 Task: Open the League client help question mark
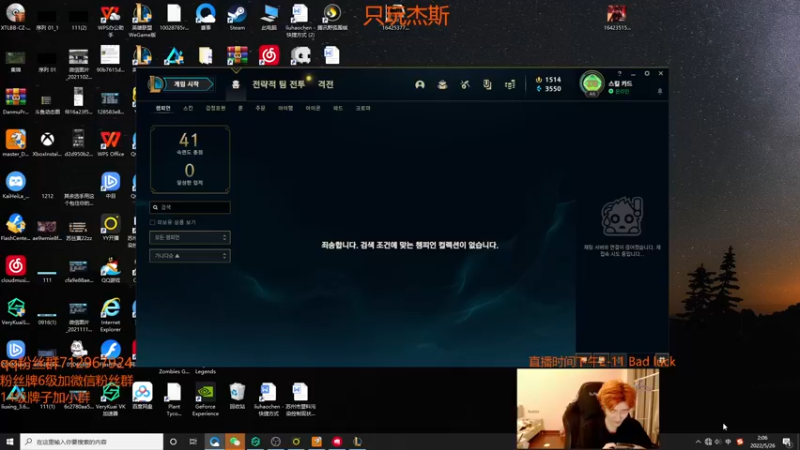(619, 73)
